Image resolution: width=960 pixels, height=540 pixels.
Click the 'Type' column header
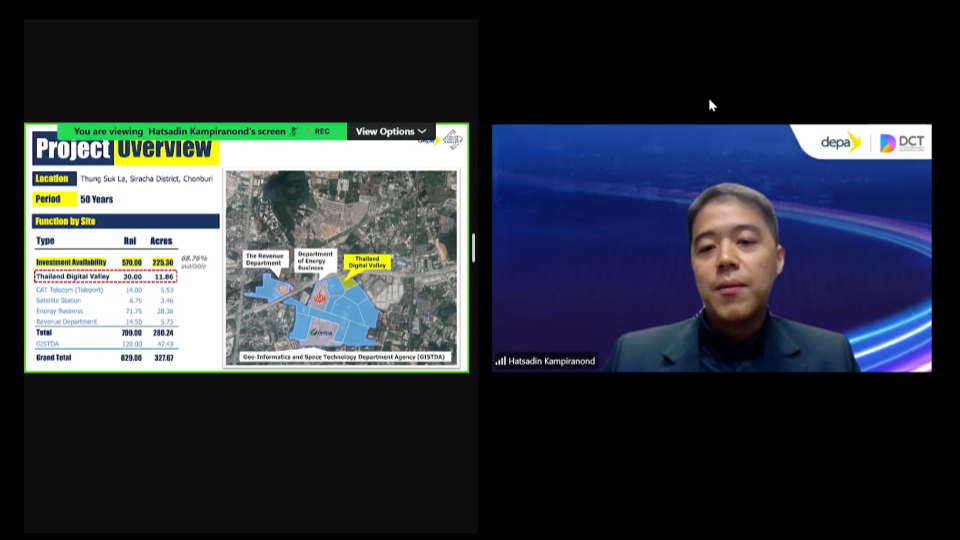(x=45, y=241)
